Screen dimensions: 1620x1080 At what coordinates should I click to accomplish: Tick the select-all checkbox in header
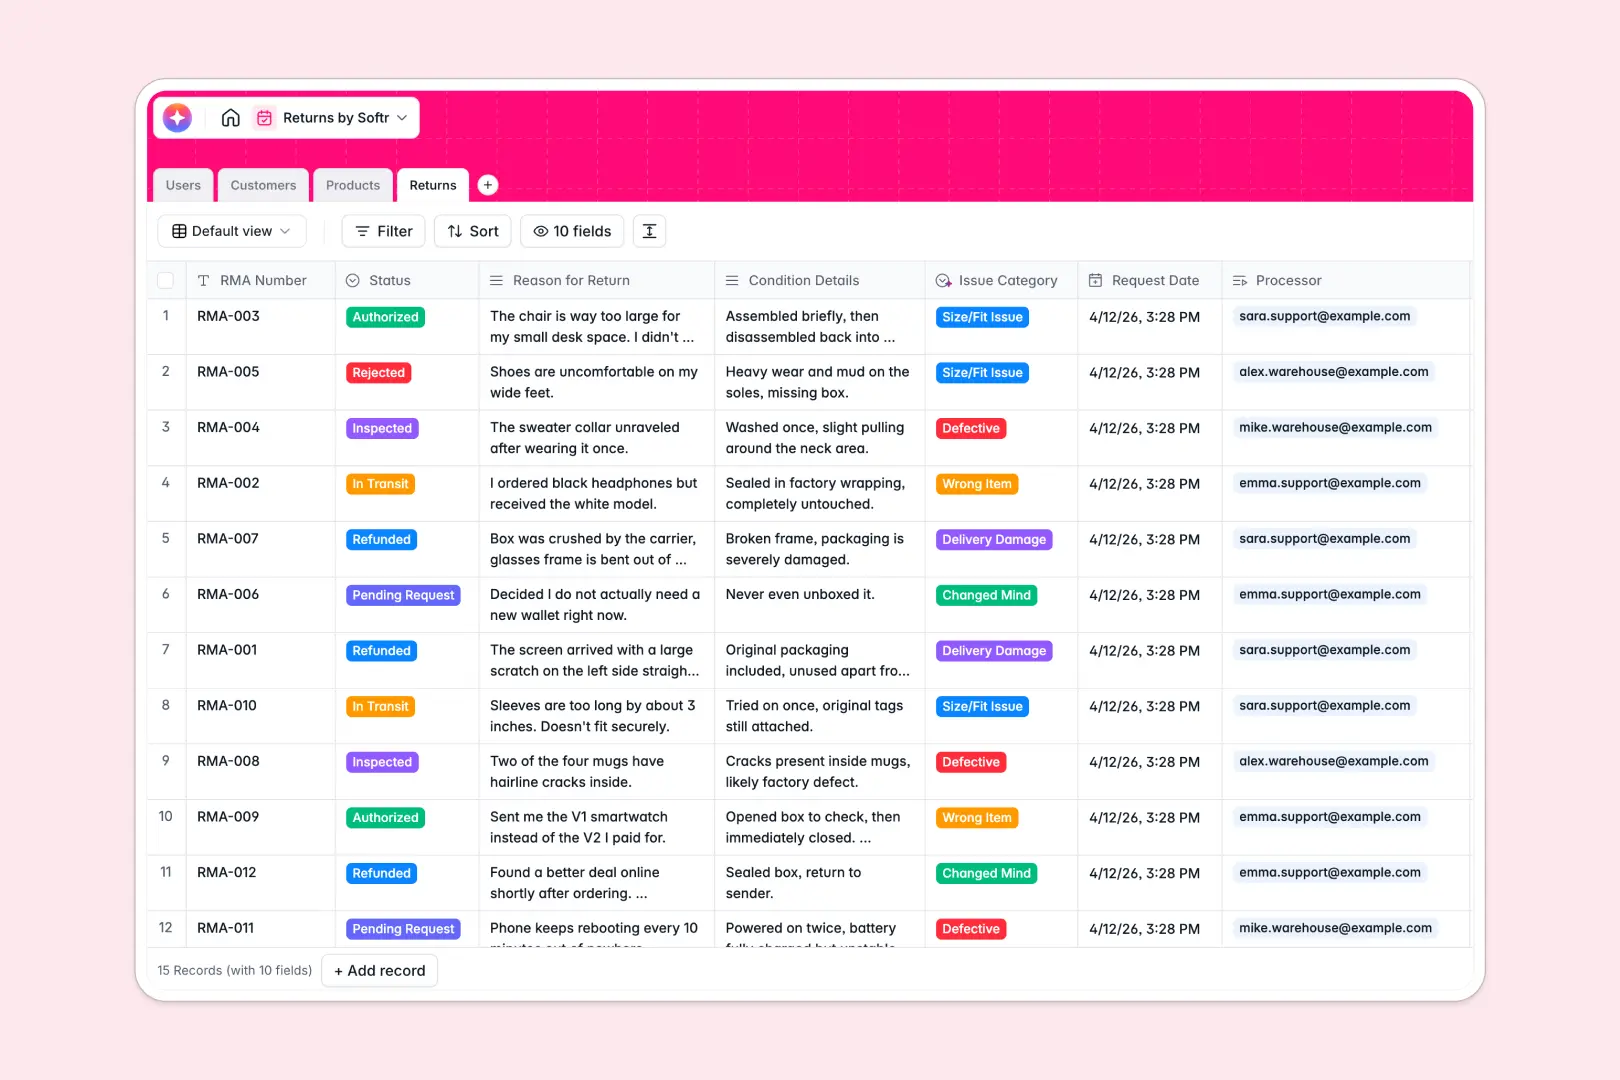click(x=166, y=281)
